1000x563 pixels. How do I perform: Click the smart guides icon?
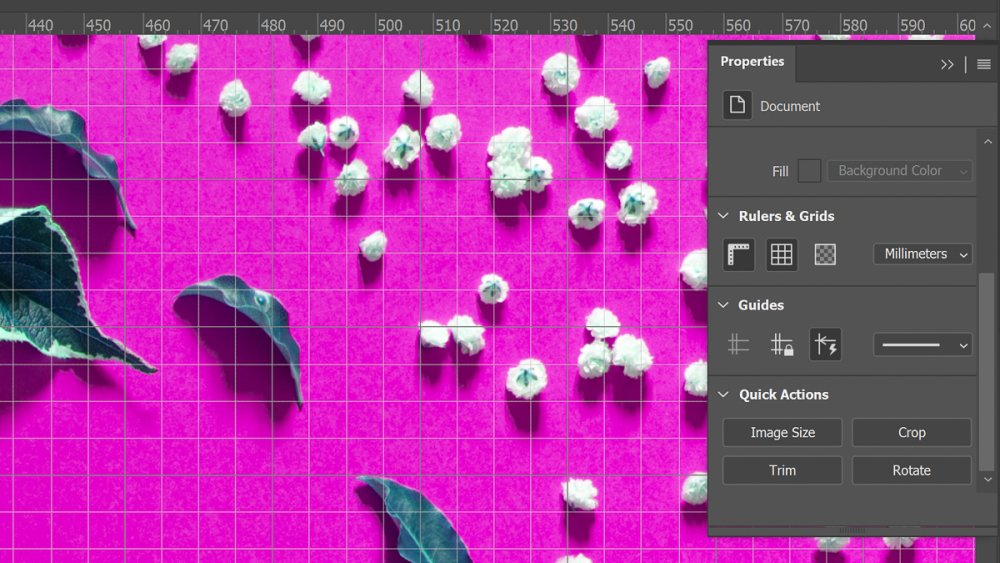coord(825,345)
